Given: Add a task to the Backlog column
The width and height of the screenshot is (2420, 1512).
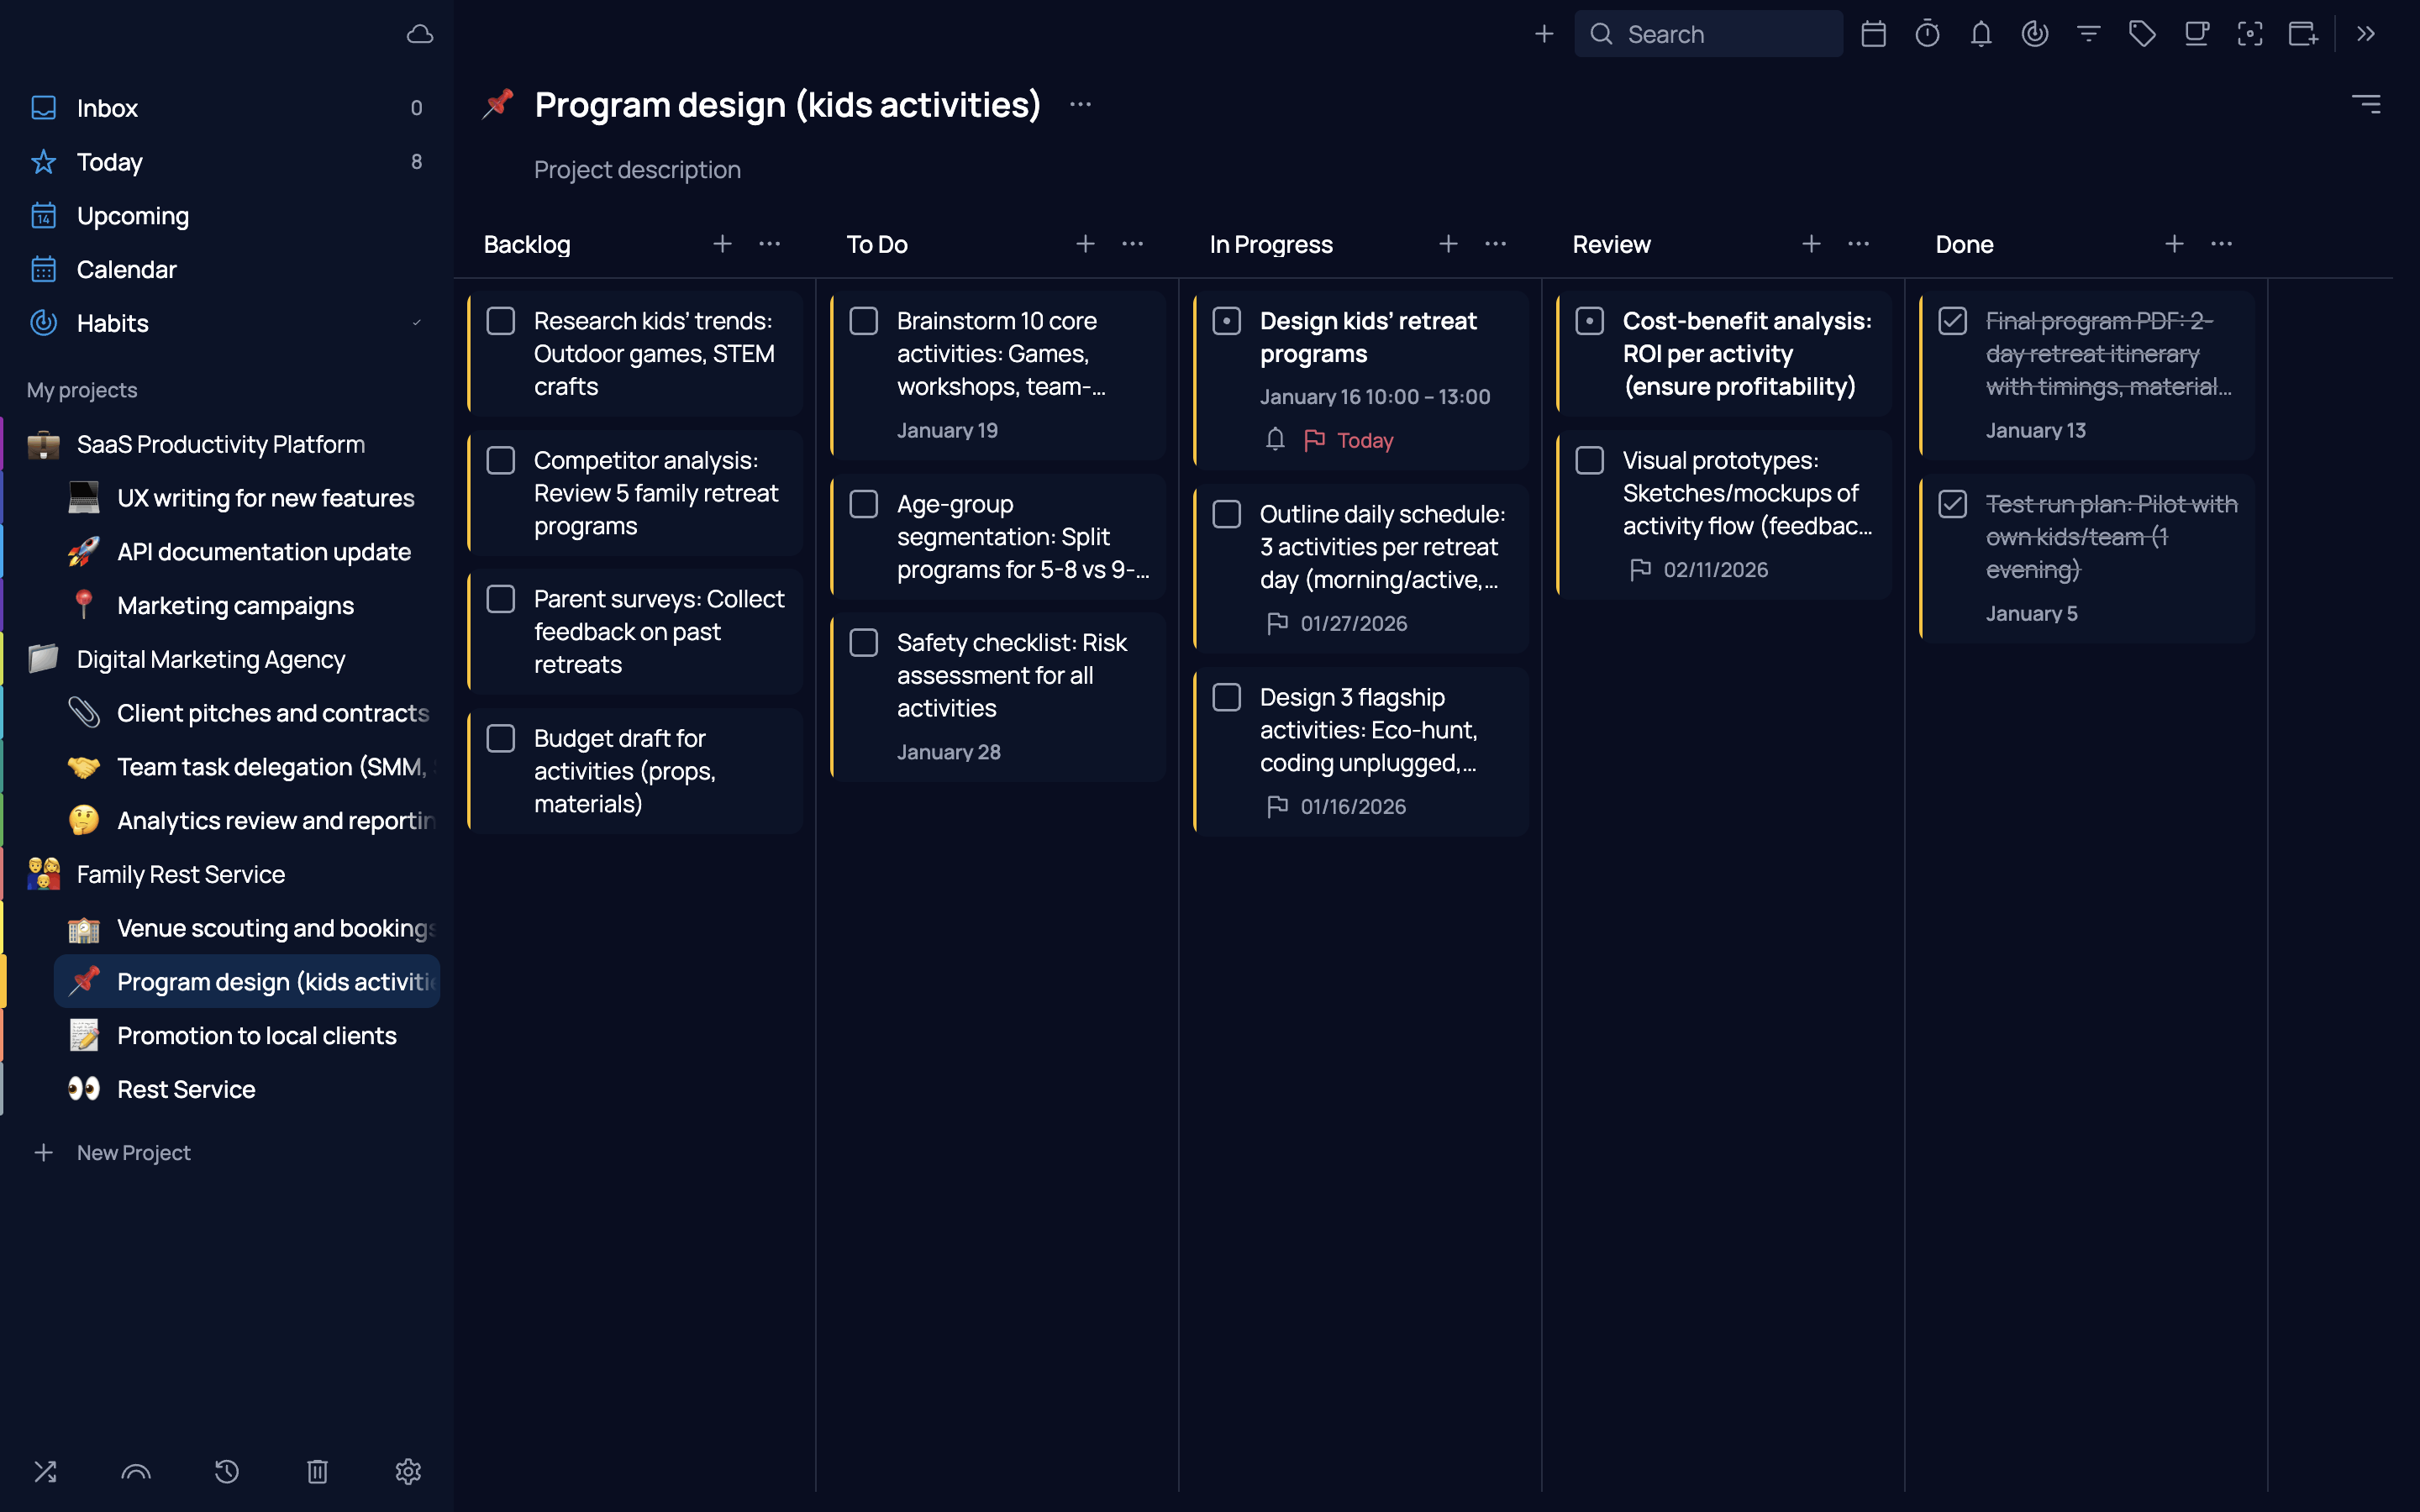Looking at the screenshot, I should tap(722, 244).
